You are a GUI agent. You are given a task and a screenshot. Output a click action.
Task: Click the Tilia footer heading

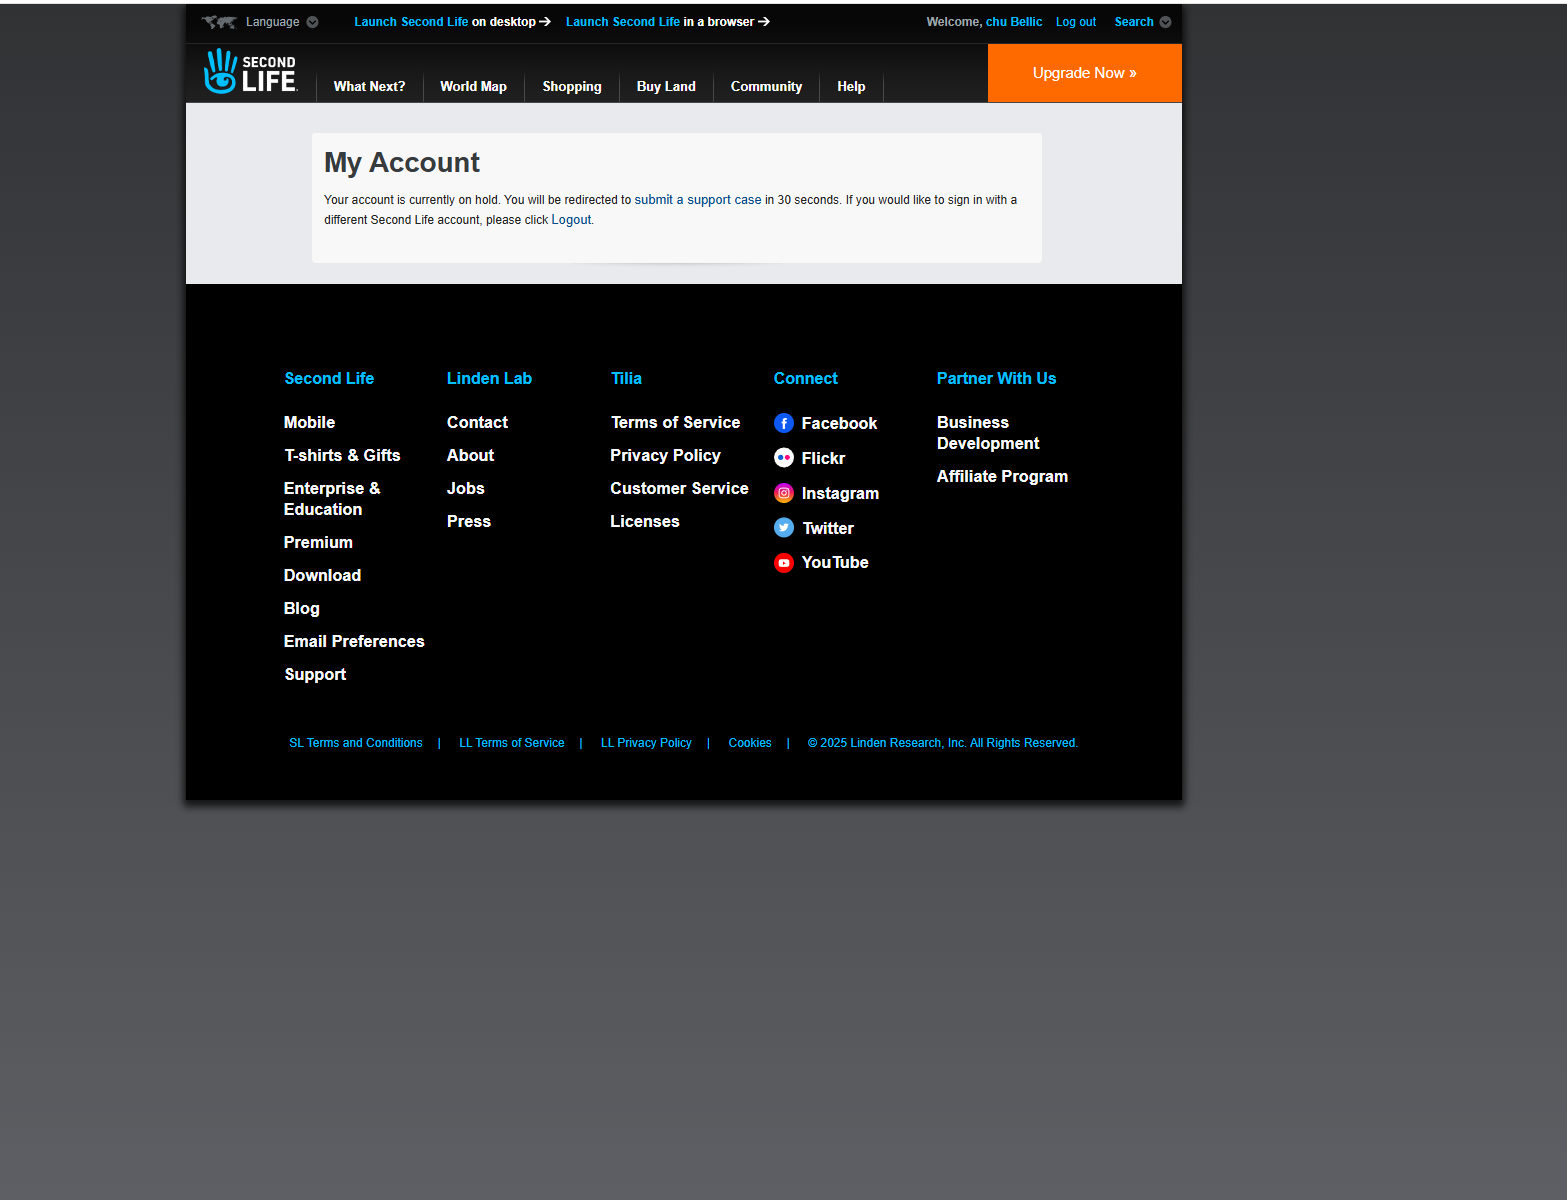pyautogui.click(x=626, y=379)
